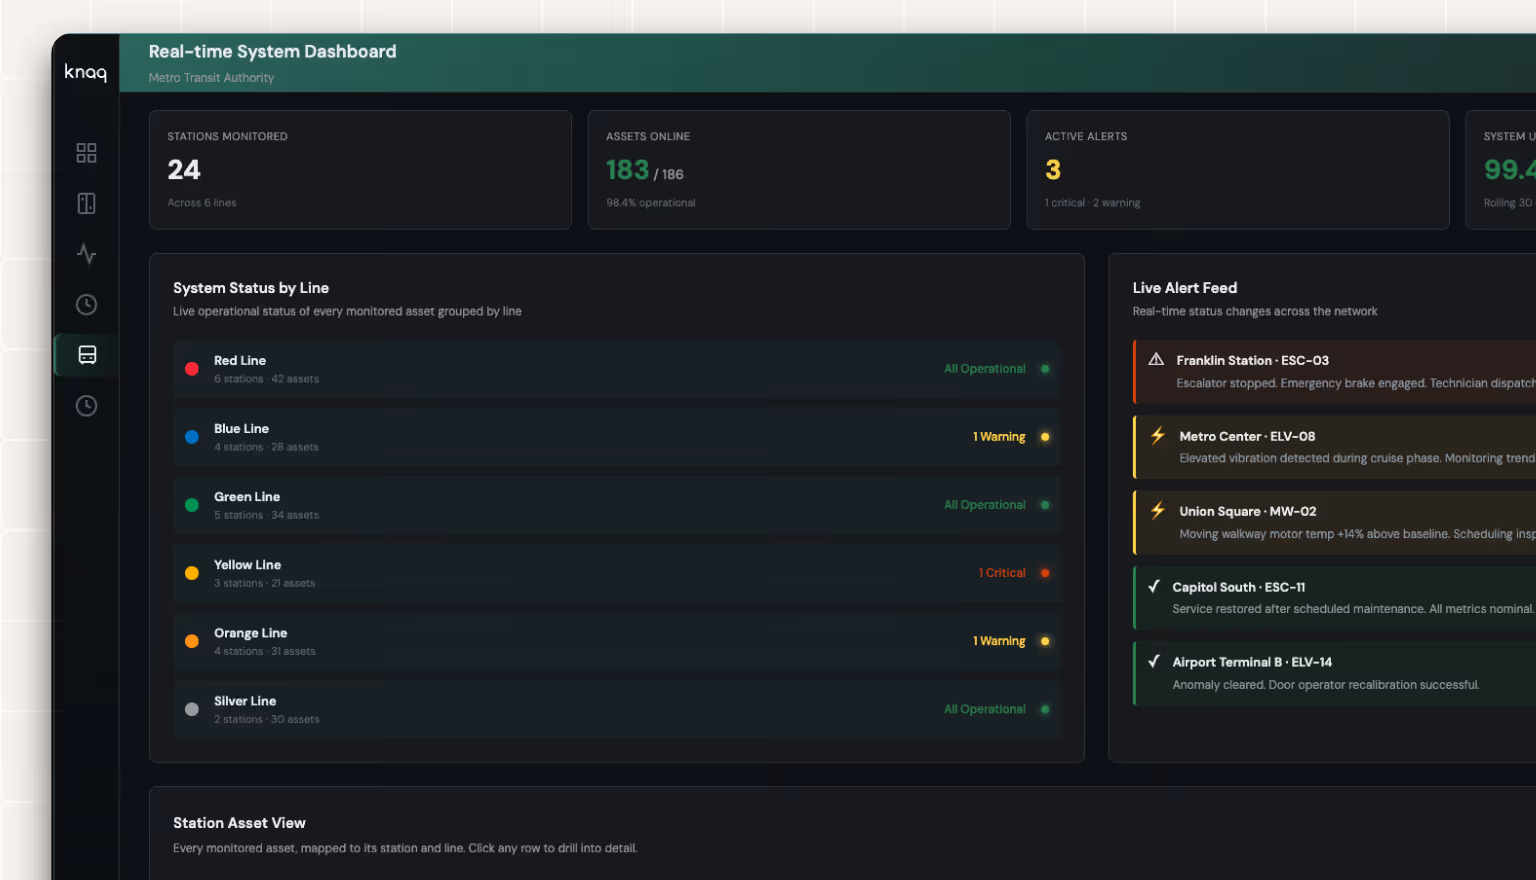Click Silver Line 'All Operational' status
The image size is (1536, 880).
[x=985, y=709]
